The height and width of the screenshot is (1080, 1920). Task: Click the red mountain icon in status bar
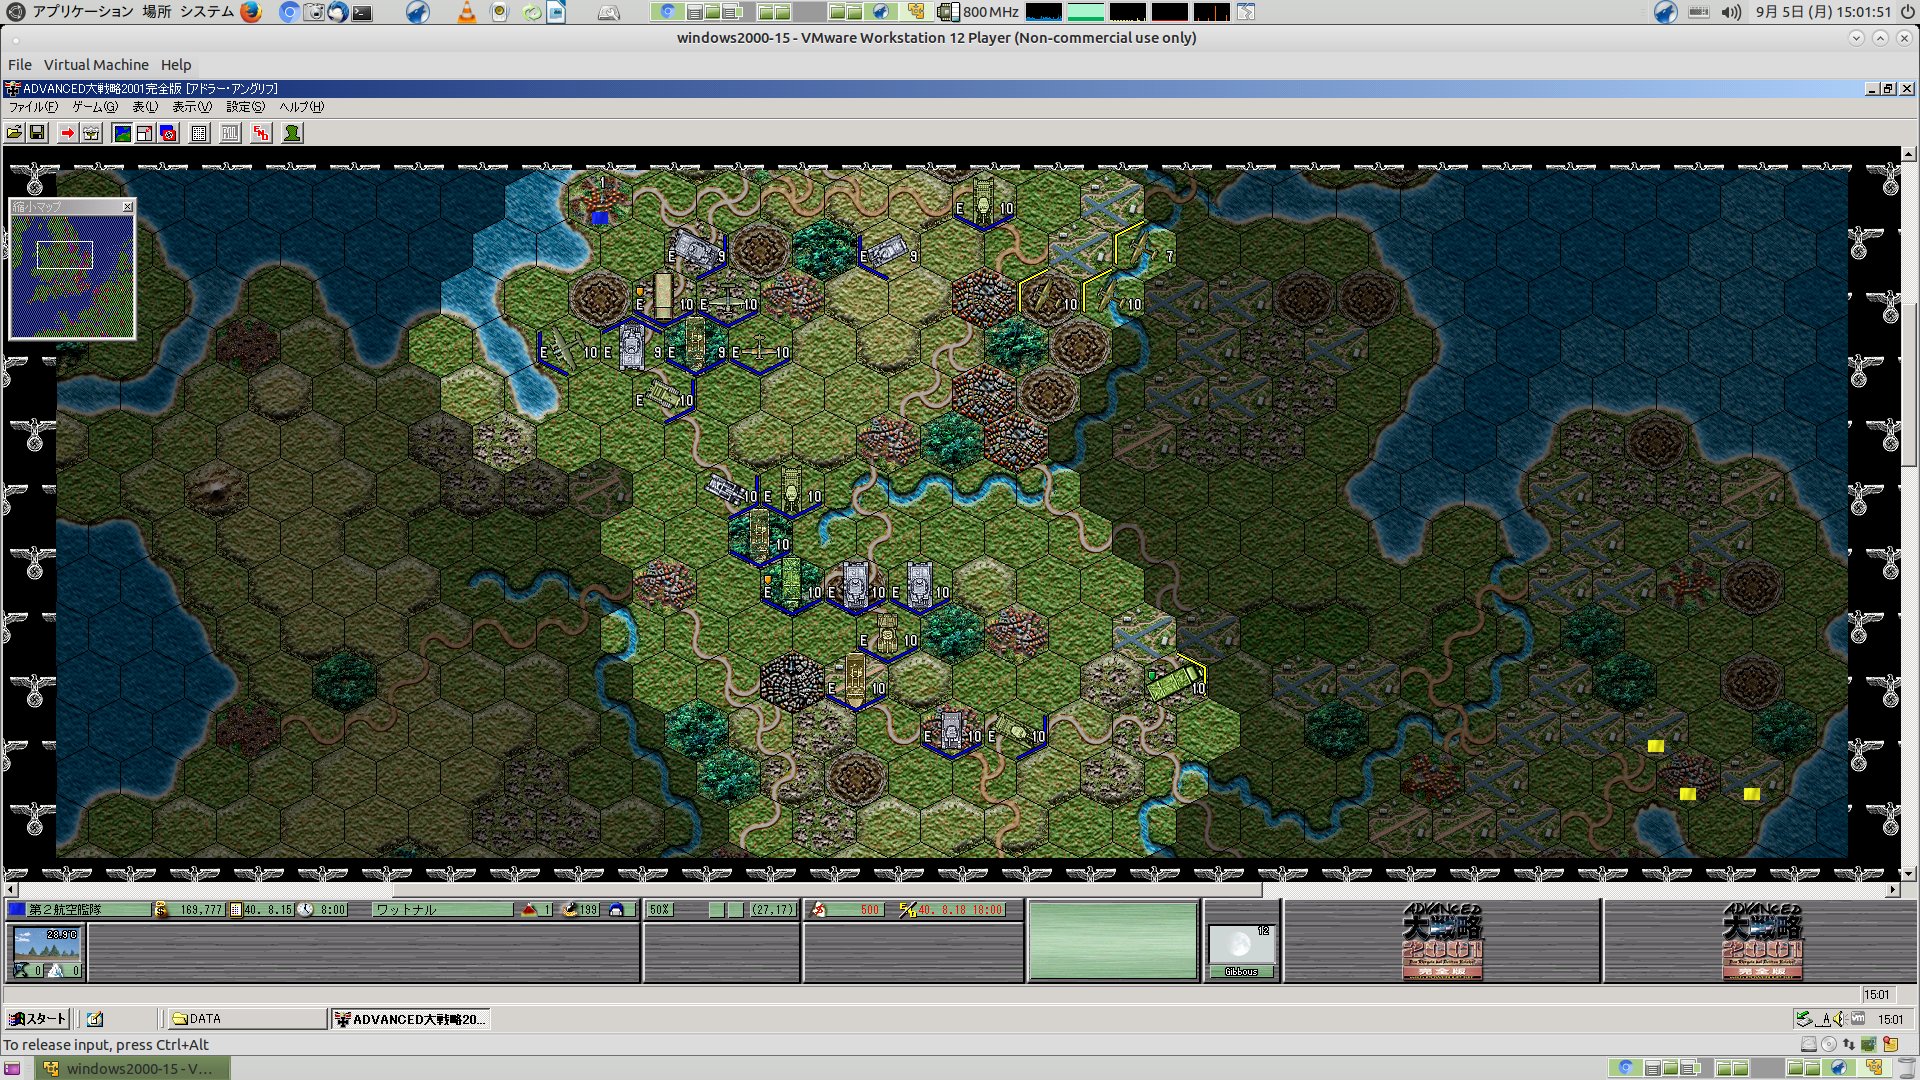(529, 910)
